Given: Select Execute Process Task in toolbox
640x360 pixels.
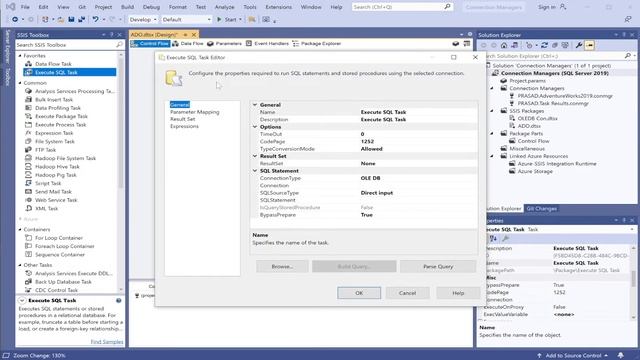Looking at the screenshot, I should pyautogui.click(x=60, y=125).
